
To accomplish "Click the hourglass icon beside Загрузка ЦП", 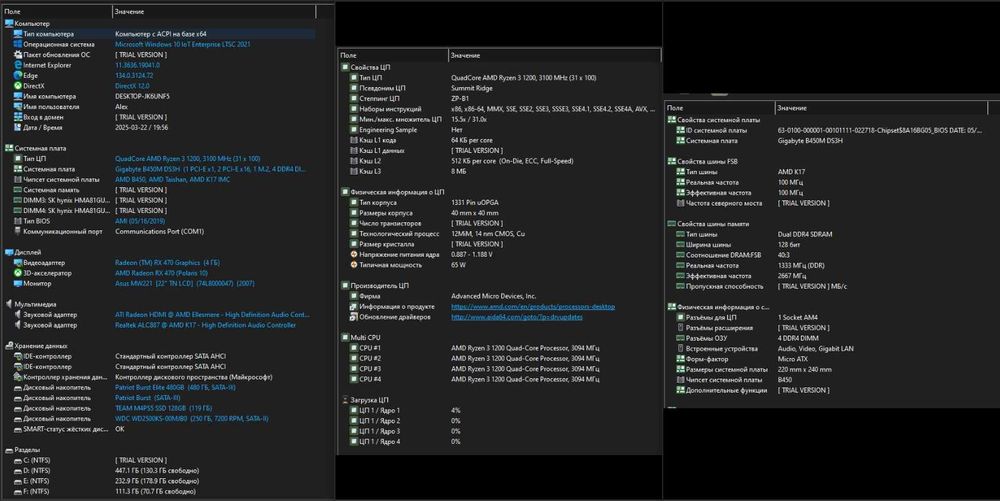I will 345,400.
